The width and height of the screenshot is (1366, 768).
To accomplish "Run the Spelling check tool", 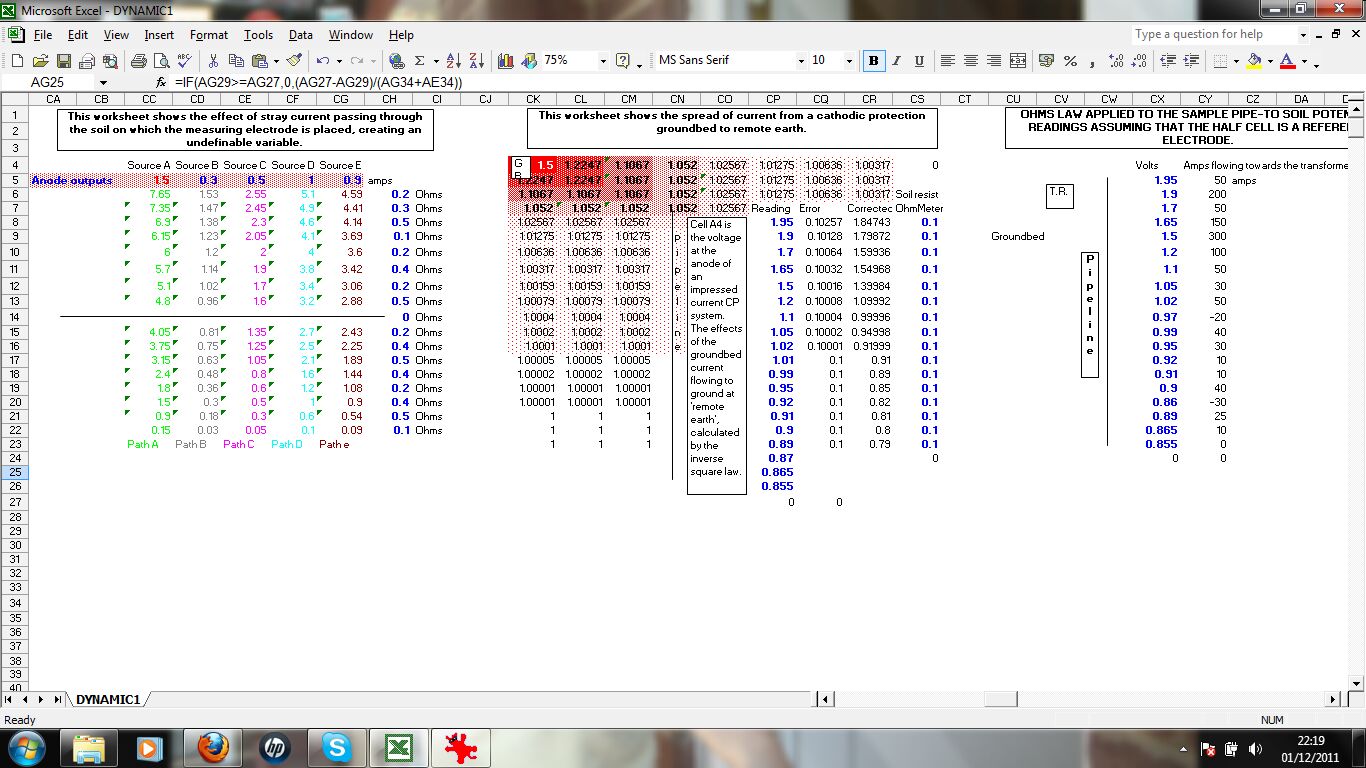I will pos(184,61).
